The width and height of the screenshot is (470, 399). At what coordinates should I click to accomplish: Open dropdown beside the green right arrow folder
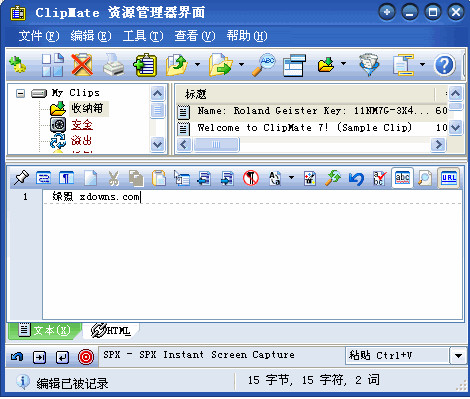click(241, 64)
